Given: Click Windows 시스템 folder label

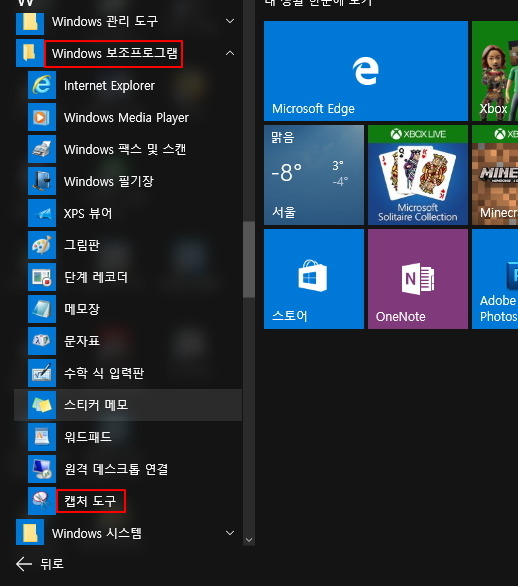Looking at the screenshot, I should tap(97, 533).
